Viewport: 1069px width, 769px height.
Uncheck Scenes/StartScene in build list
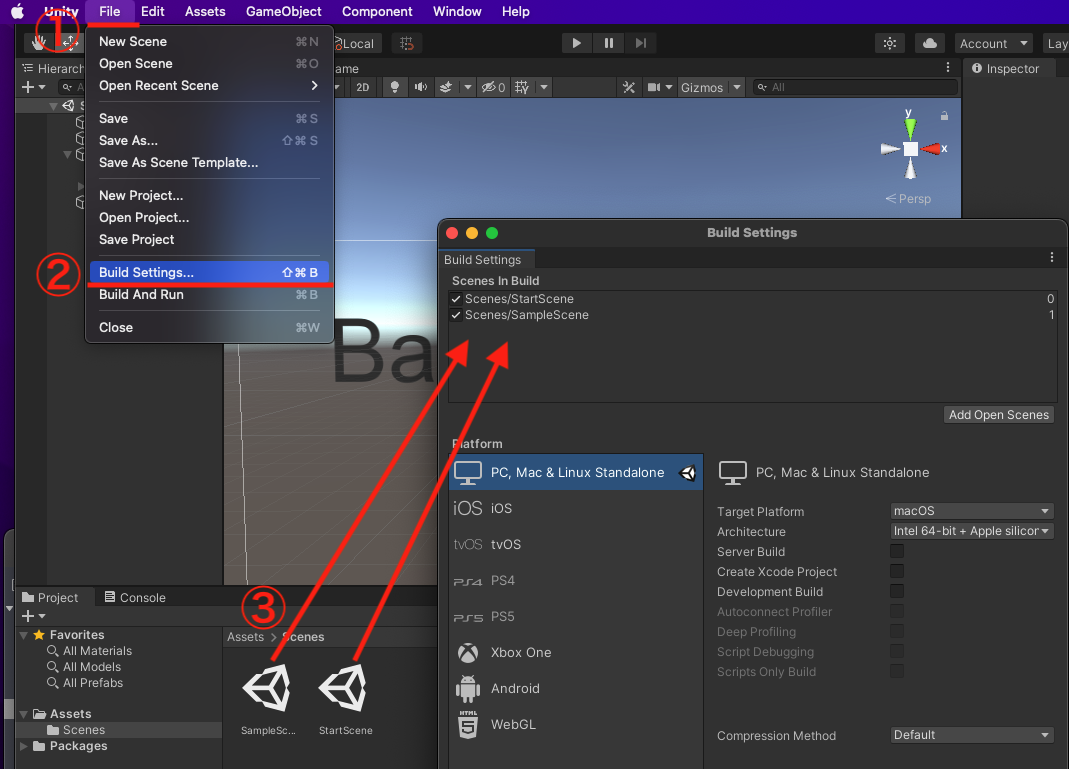pos(456,299)
